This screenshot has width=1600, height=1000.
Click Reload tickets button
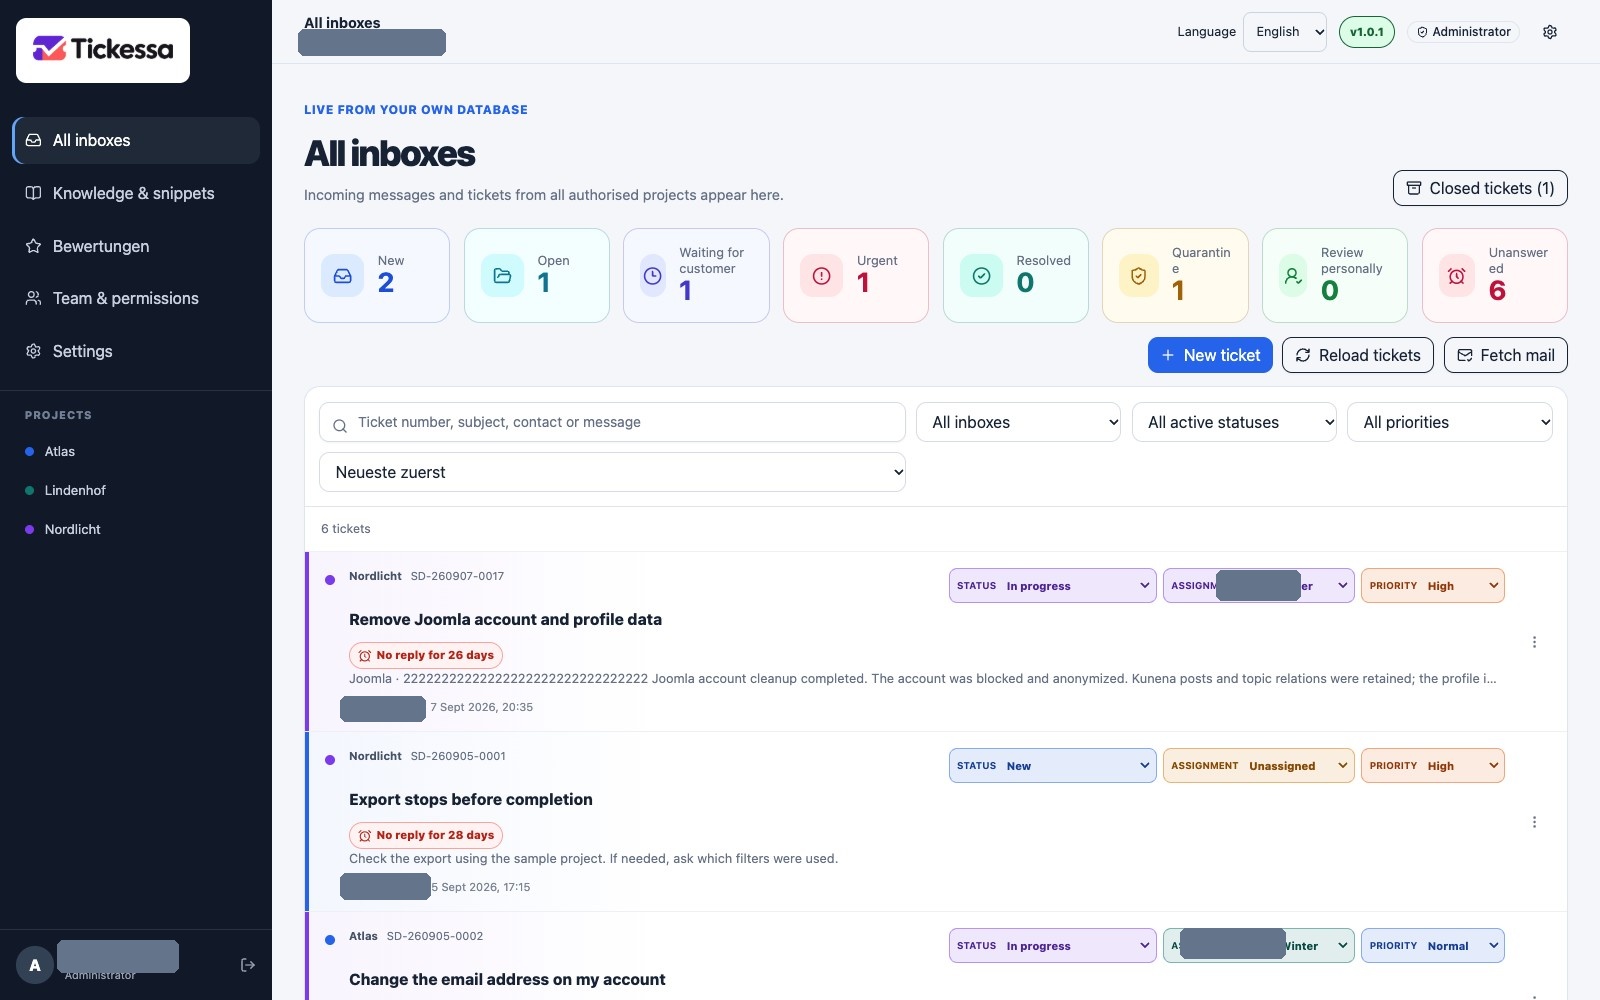coord(1358,355)
